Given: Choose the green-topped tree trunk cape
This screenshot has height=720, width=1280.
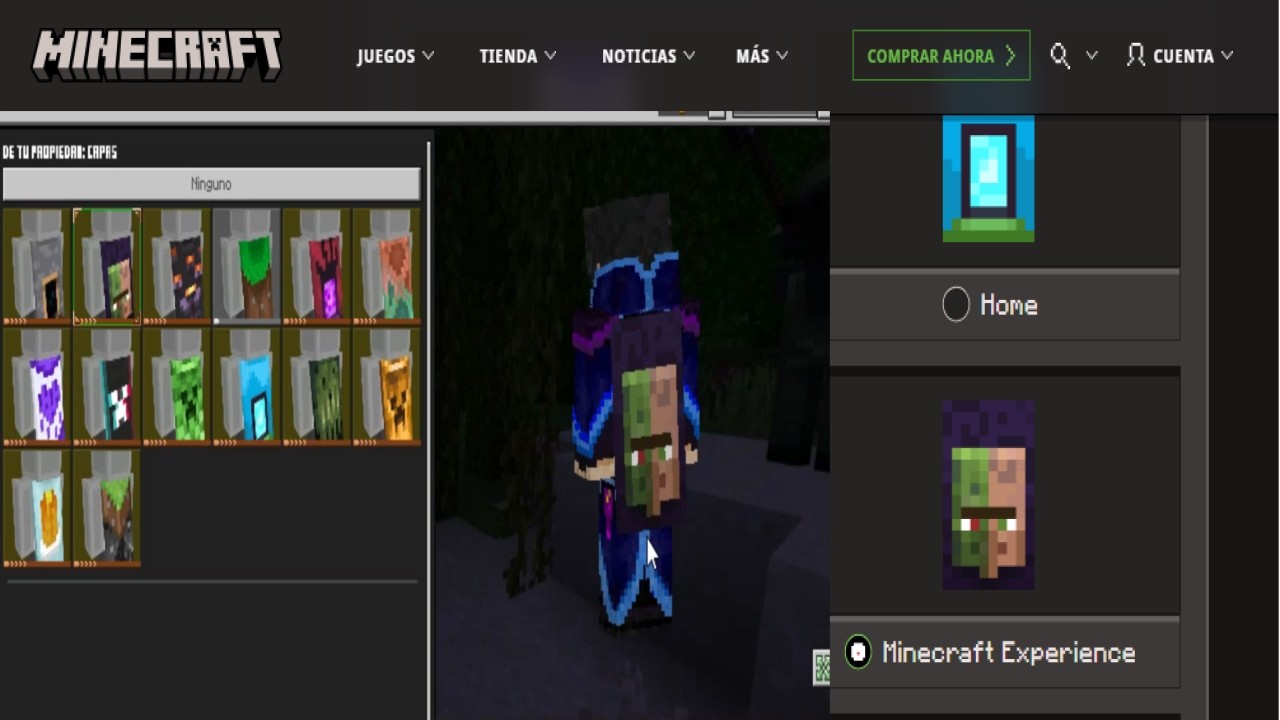Looking at the screenshot, I should tap(247, 266).
